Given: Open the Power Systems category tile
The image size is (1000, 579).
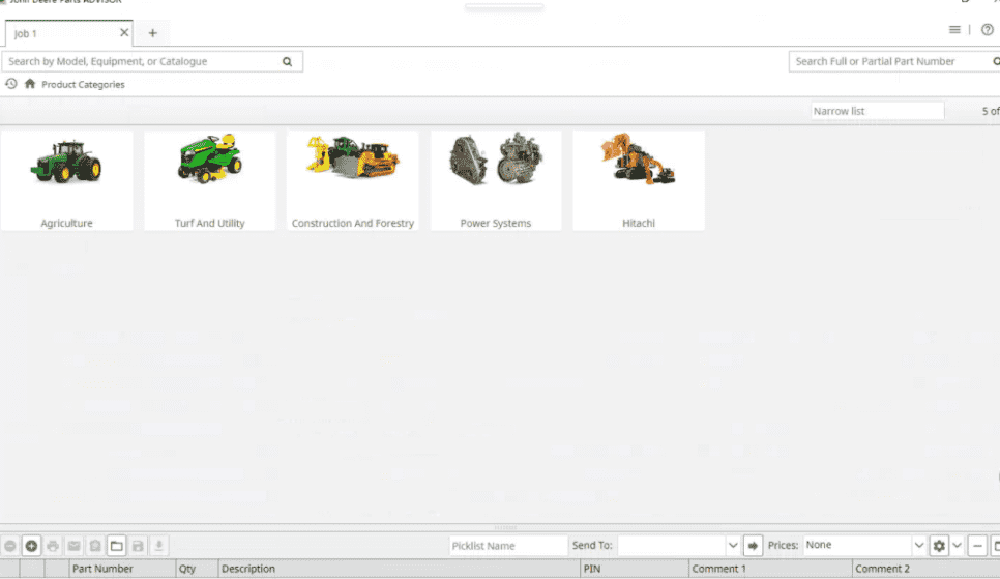Looking at the screenshot, I should (x=496, y=180).
